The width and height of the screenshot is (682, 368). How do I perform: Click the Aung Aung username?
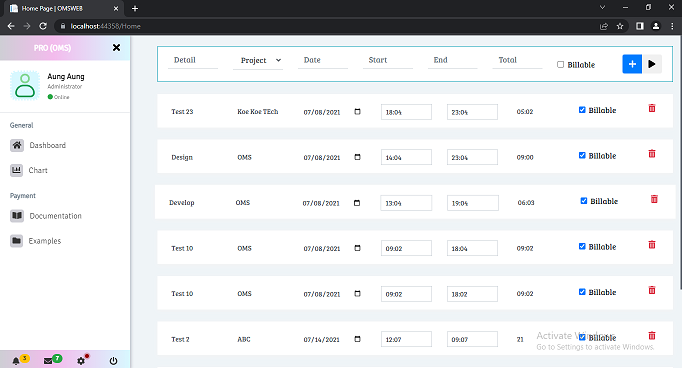pos(66,77)
